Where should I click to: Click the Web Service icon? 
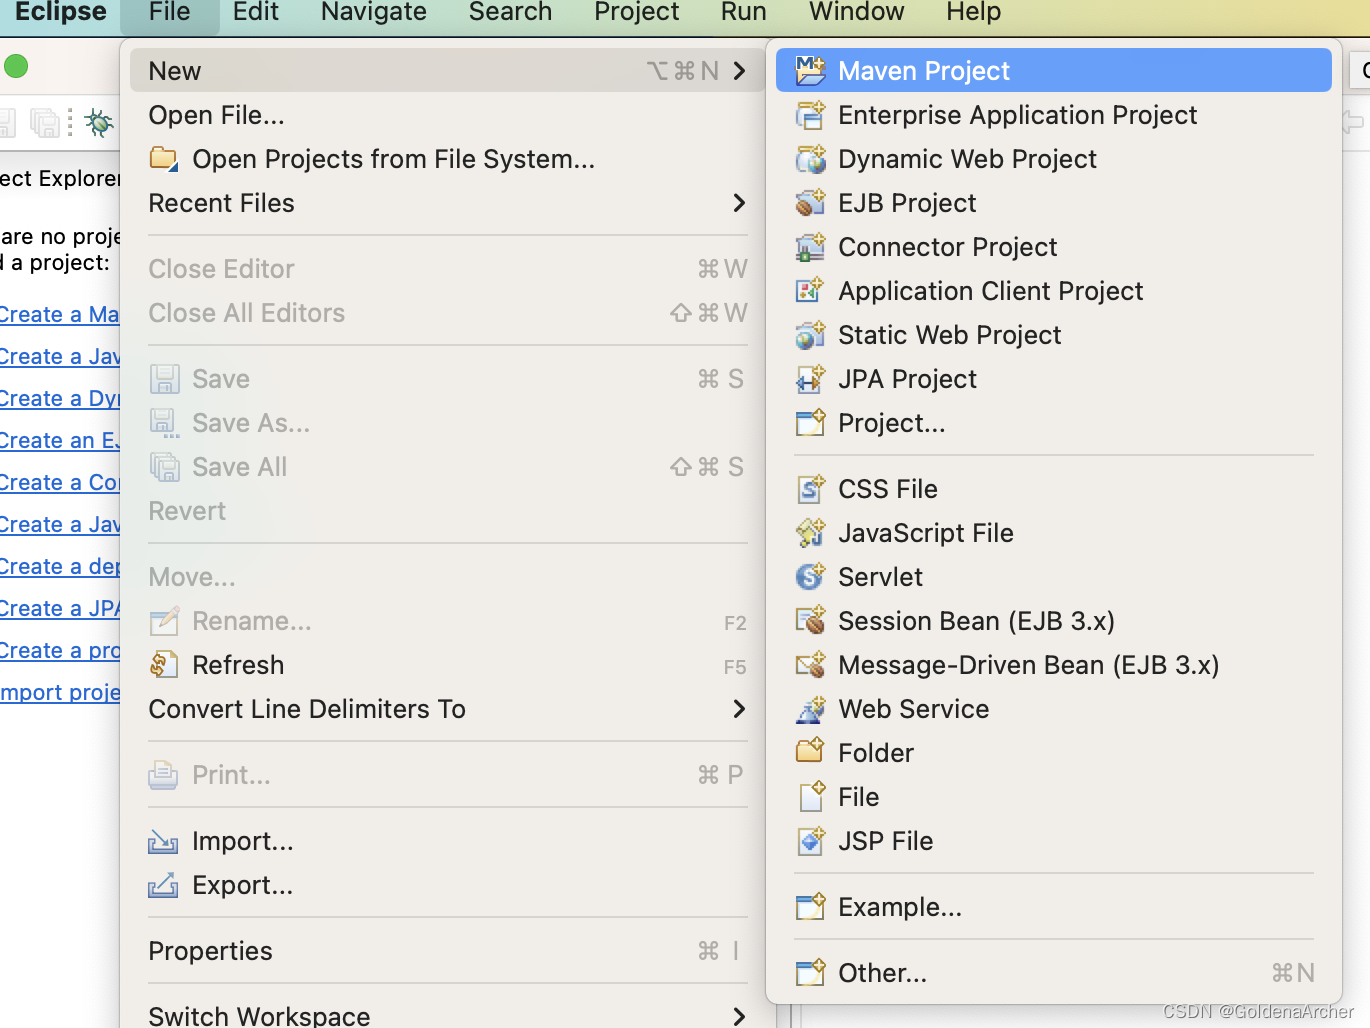810,709
